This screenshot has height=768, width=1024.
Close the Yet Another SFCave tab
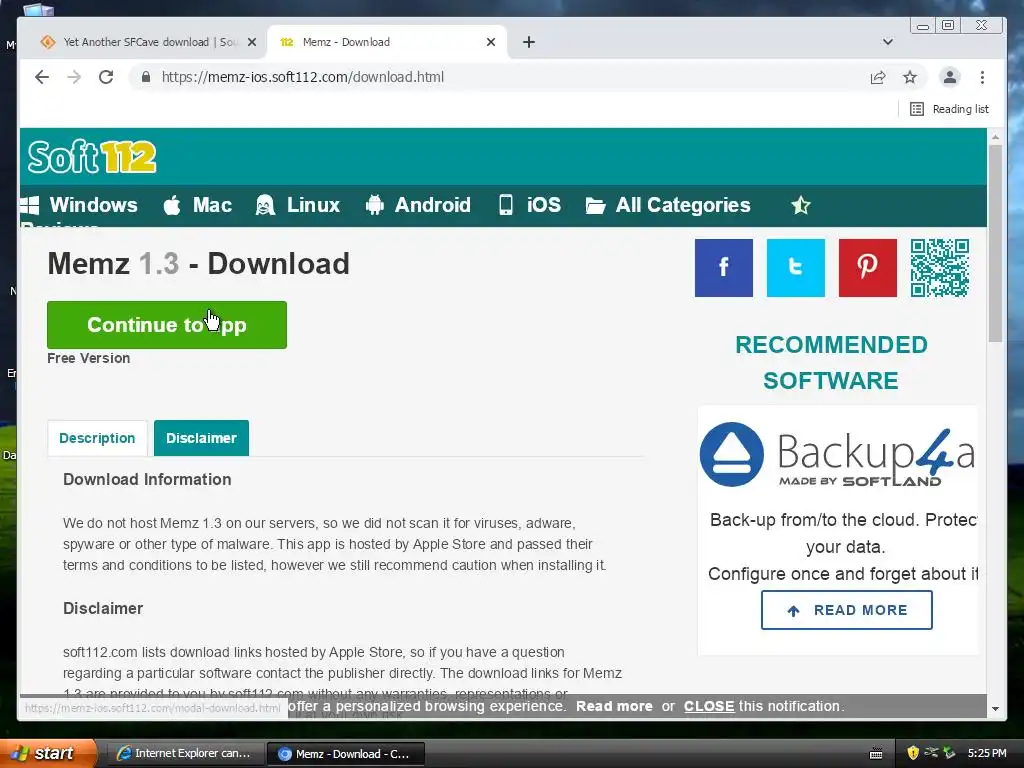click(x=252, y=42)
